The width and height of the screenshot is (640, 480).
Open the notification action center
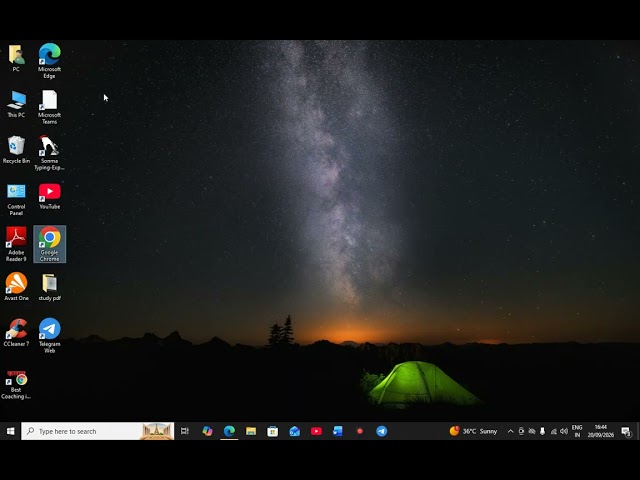626,431
